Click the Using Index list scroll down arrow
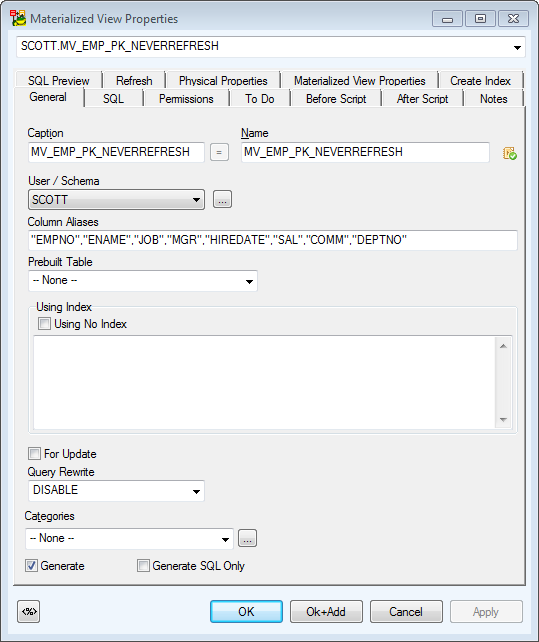Screen dimensions: 539x642 pos(503,420)
